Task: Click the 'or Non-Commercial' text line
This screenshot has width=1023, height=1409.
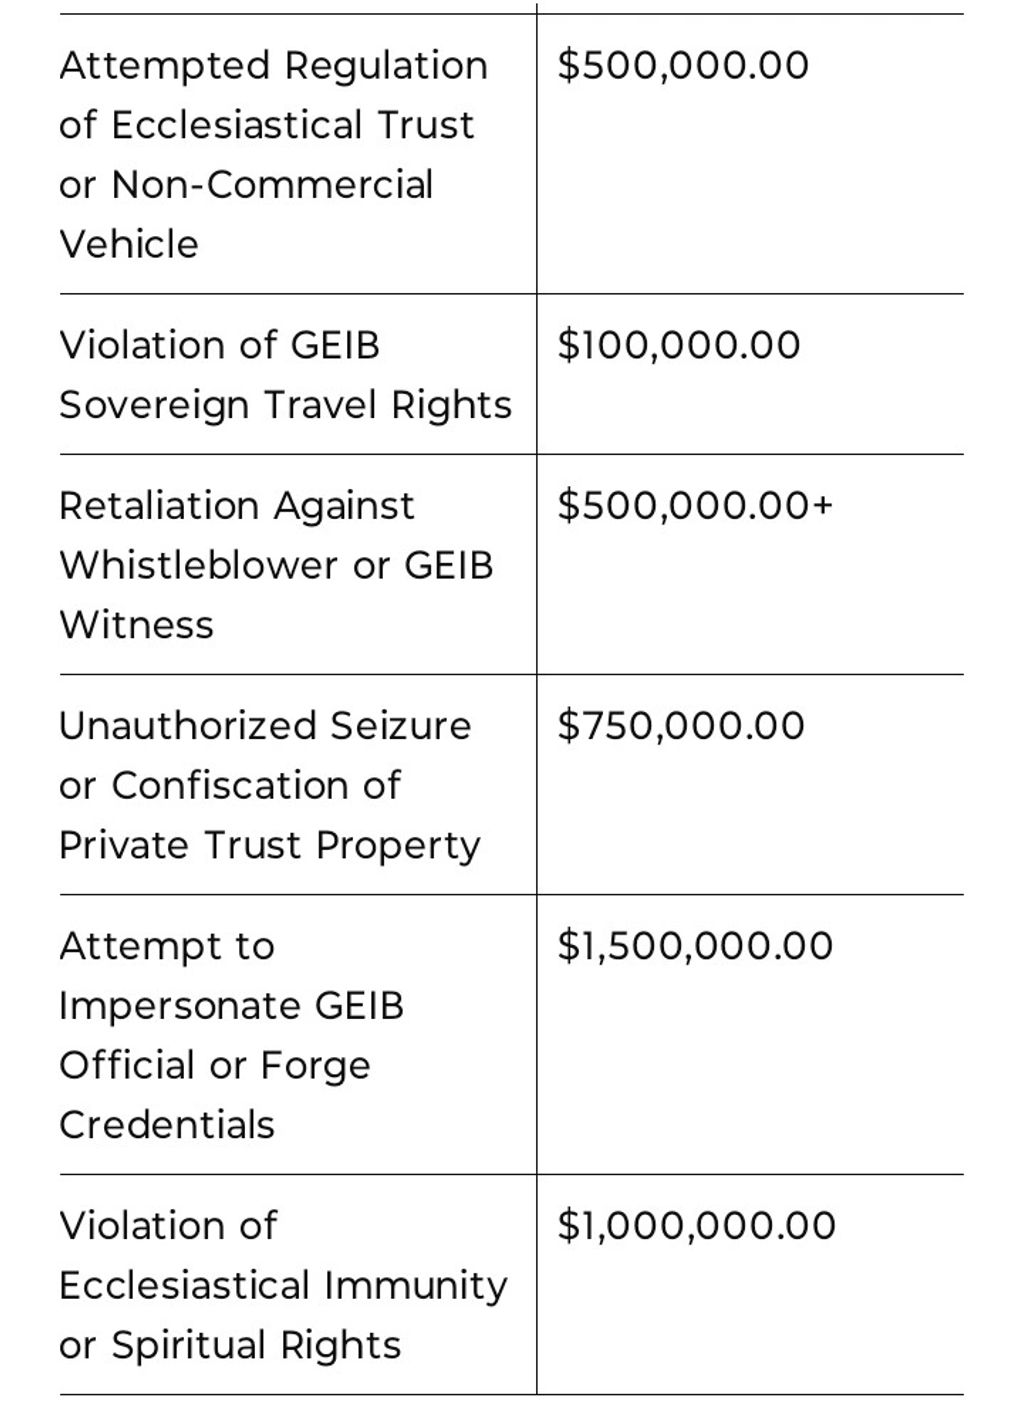Action: pos(246,185)
